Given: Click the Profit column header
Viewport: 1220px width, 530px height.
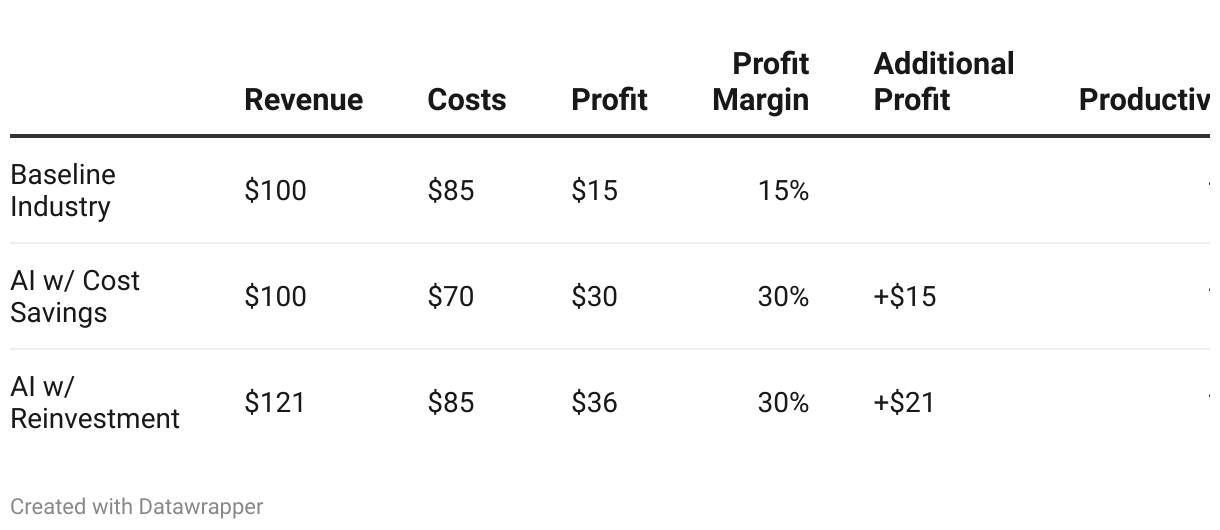Looking at the screenshot, I should (609, 100).
